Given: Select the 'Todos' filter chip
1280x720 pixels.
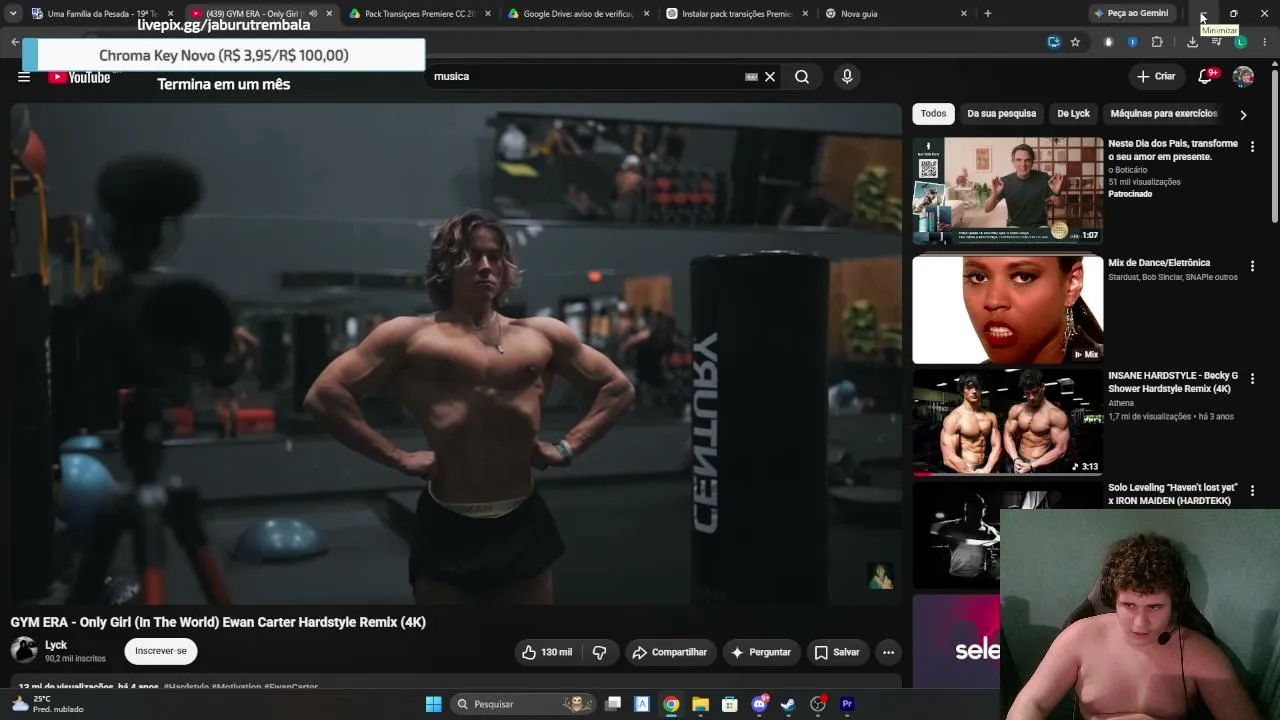Looking at the screenshot, I should (x=933, y=114).
